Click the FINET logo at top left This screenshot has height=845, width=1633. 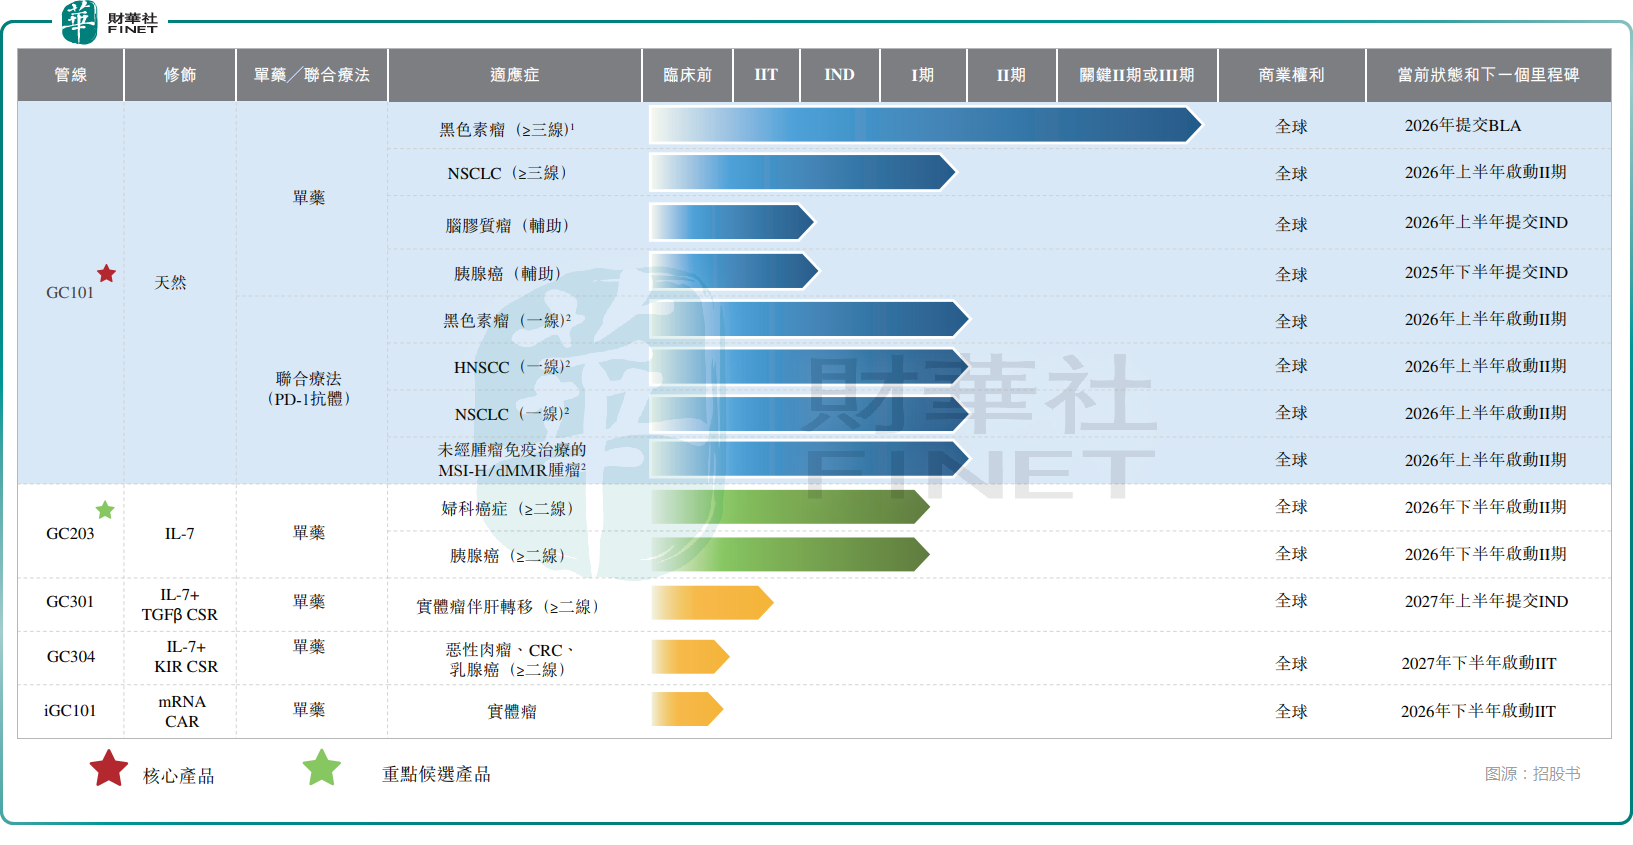coord(108,22)
